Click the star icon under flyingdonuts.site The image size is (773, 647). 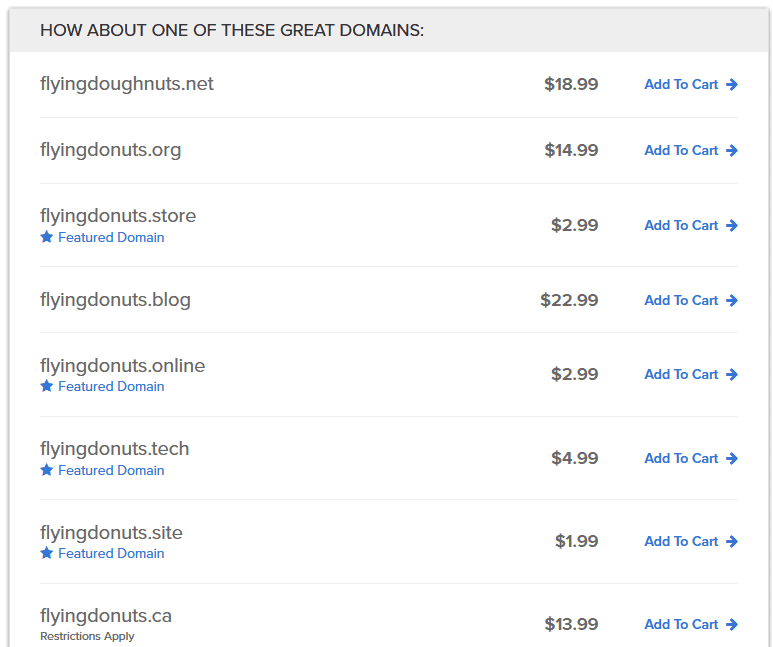(x=47, y=553)
